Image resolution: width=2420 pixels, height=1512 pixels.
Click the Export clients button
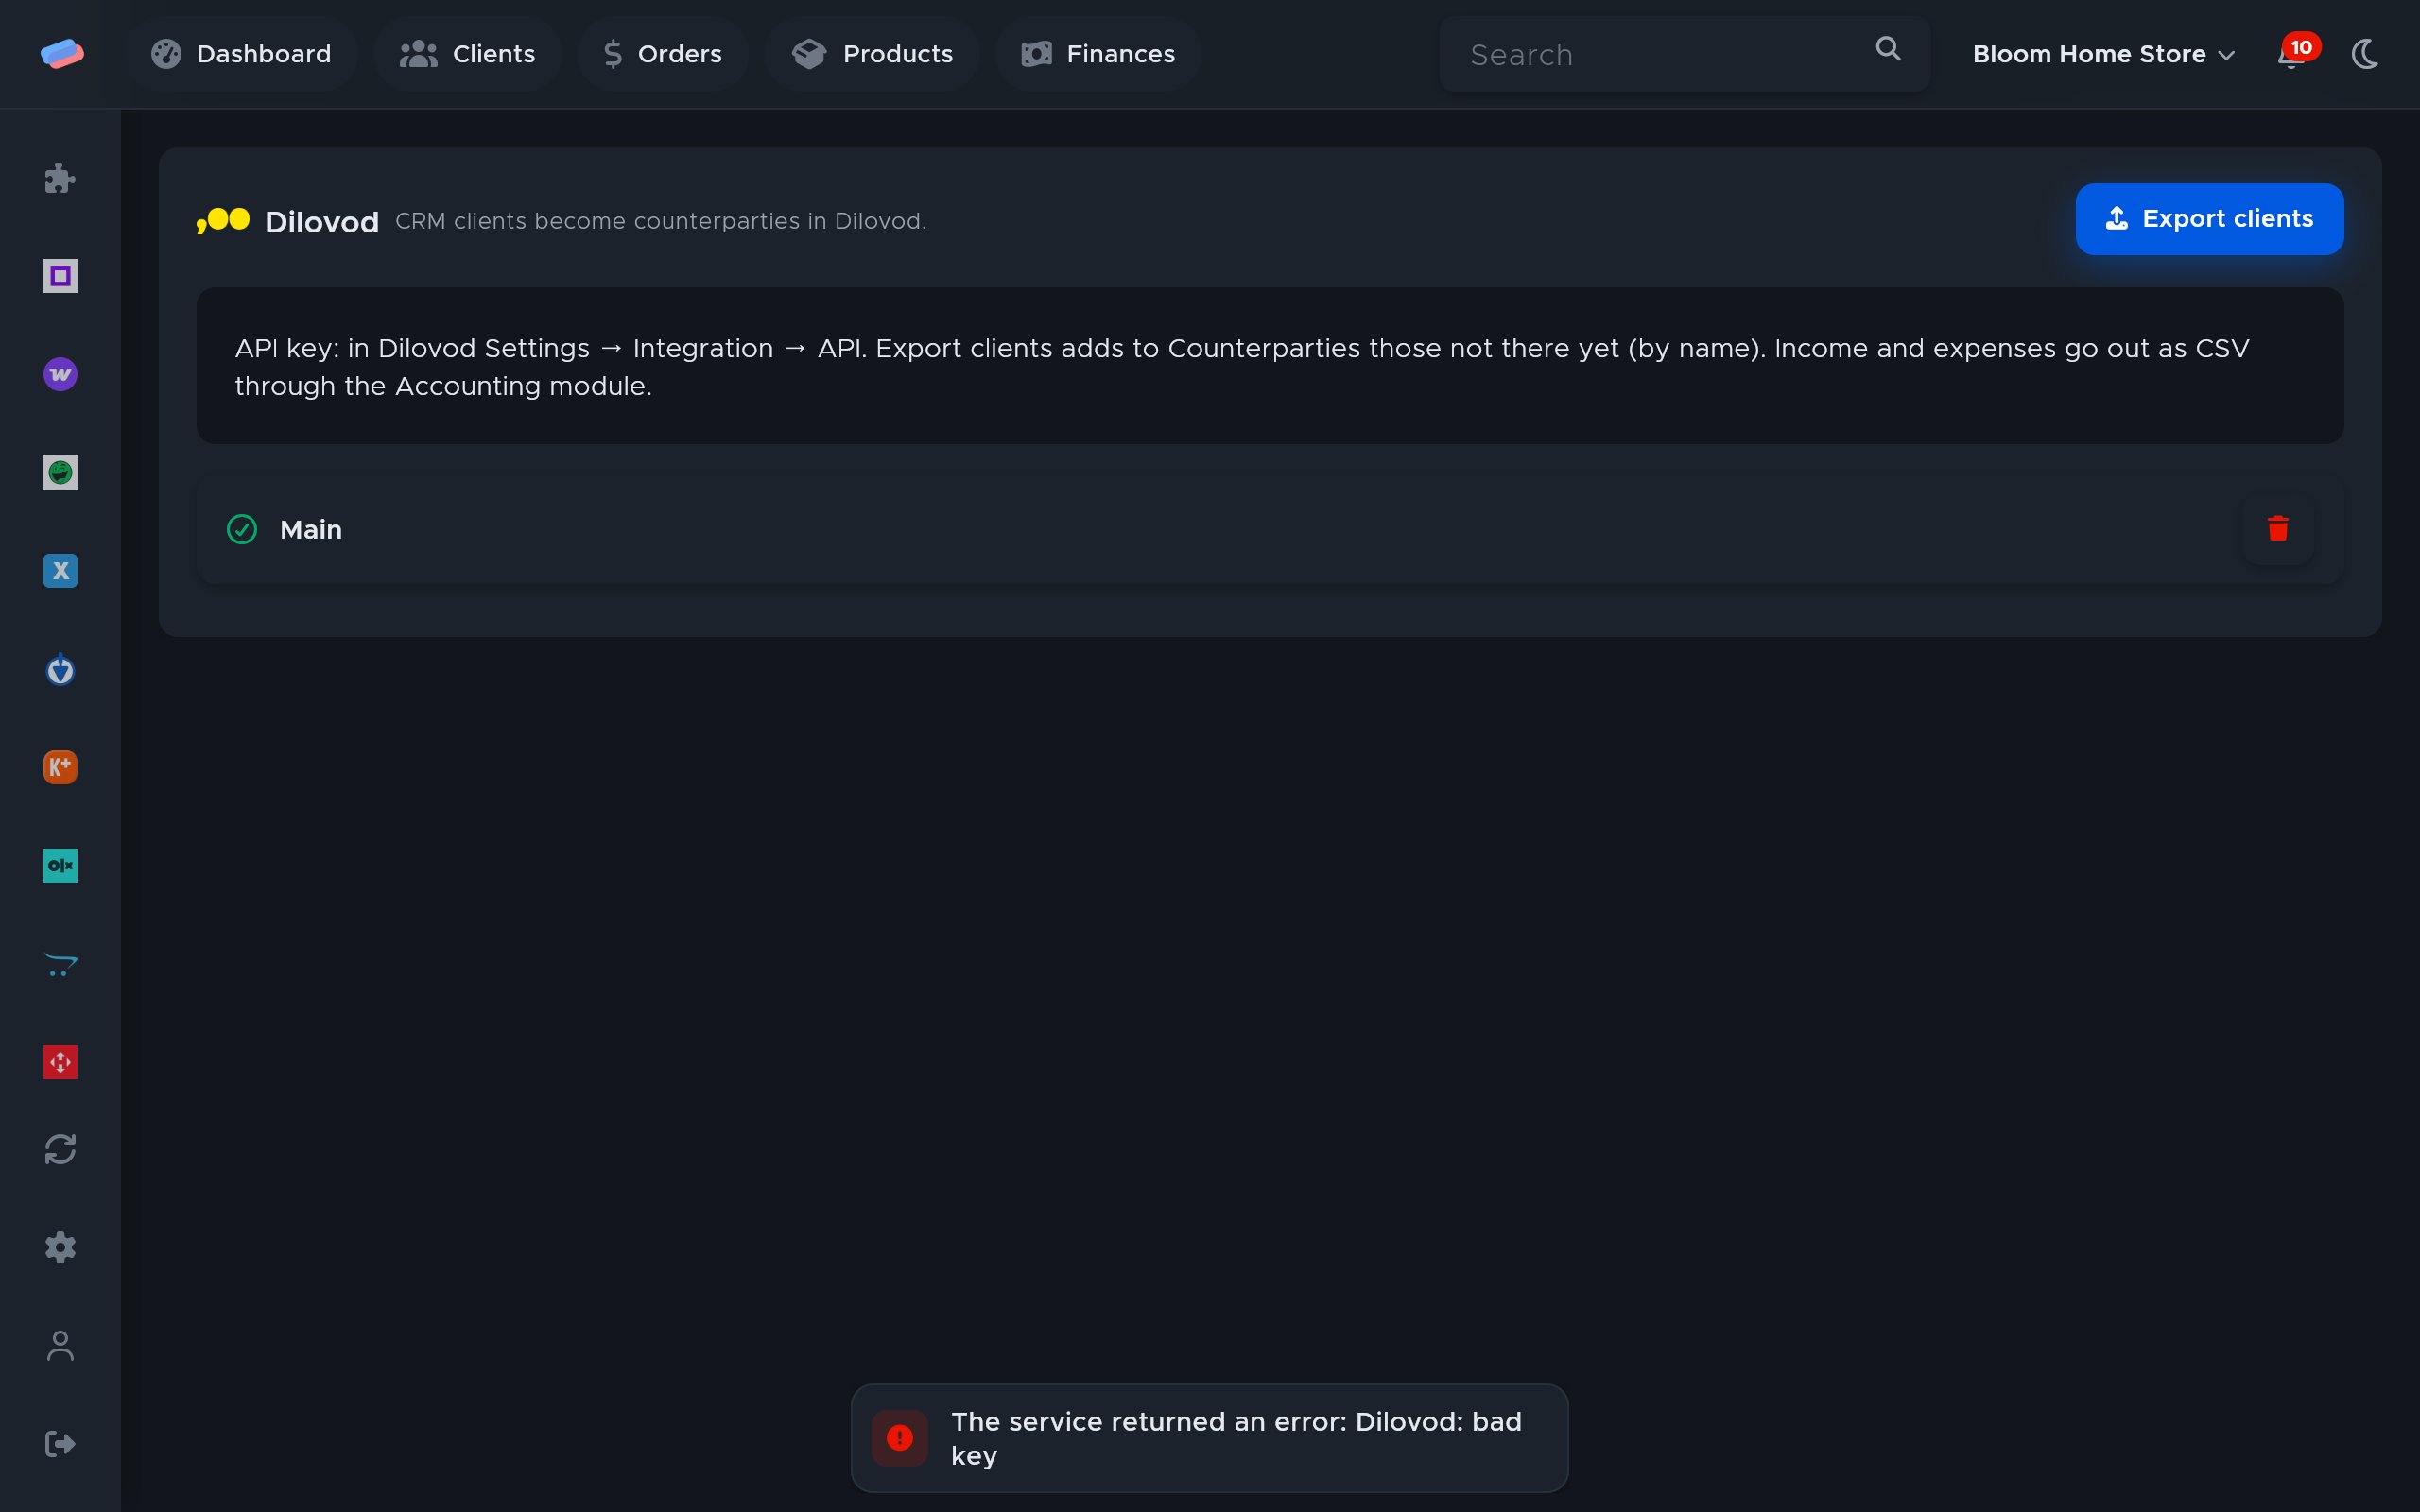tap(2209, 219)
